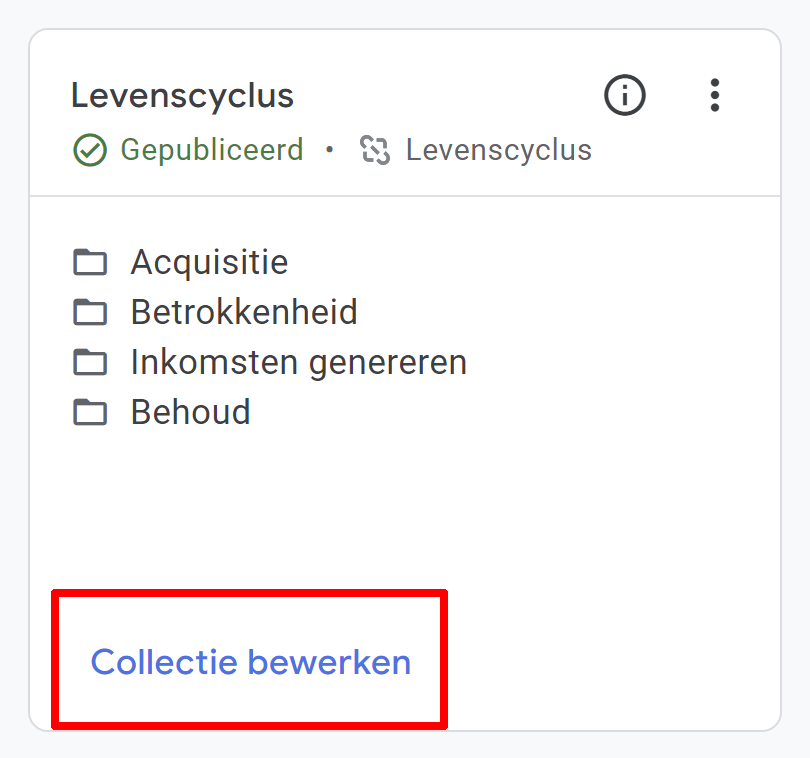
Task: Select the folder icon next to Behoud
Action: pos(91,412)
